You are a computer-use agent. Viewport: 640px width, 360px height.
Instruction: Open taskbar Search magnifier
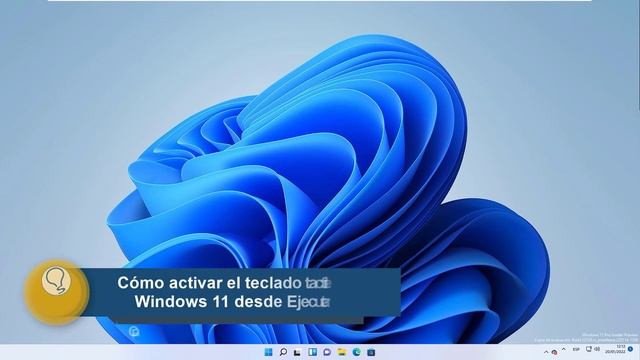pyautogui.click(x=283, y=352)
